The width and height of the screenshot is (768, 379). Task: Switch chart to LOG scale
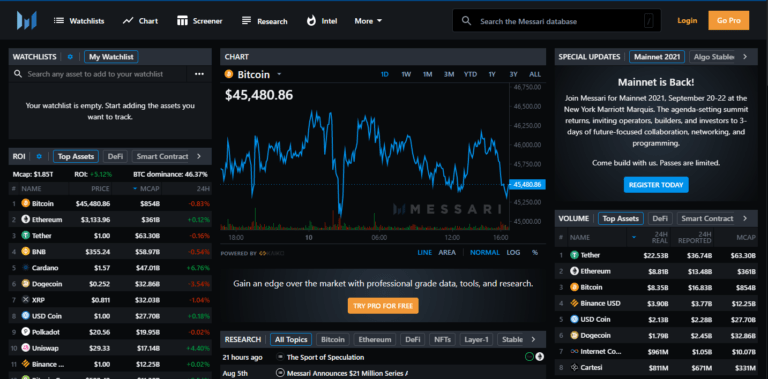513,253
